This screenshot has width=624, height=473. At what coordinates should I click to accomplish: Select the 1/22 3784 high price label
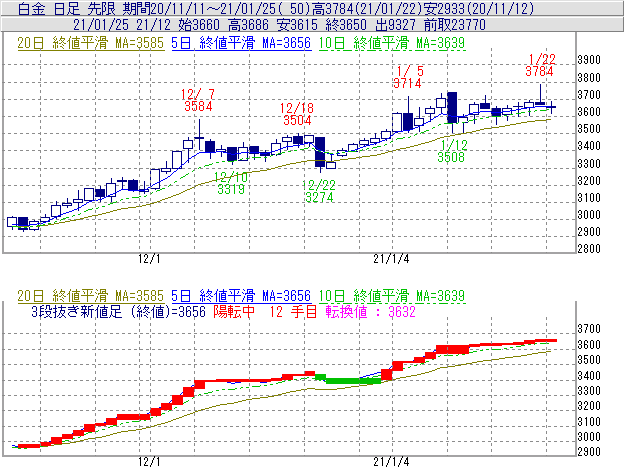[540, 66]
